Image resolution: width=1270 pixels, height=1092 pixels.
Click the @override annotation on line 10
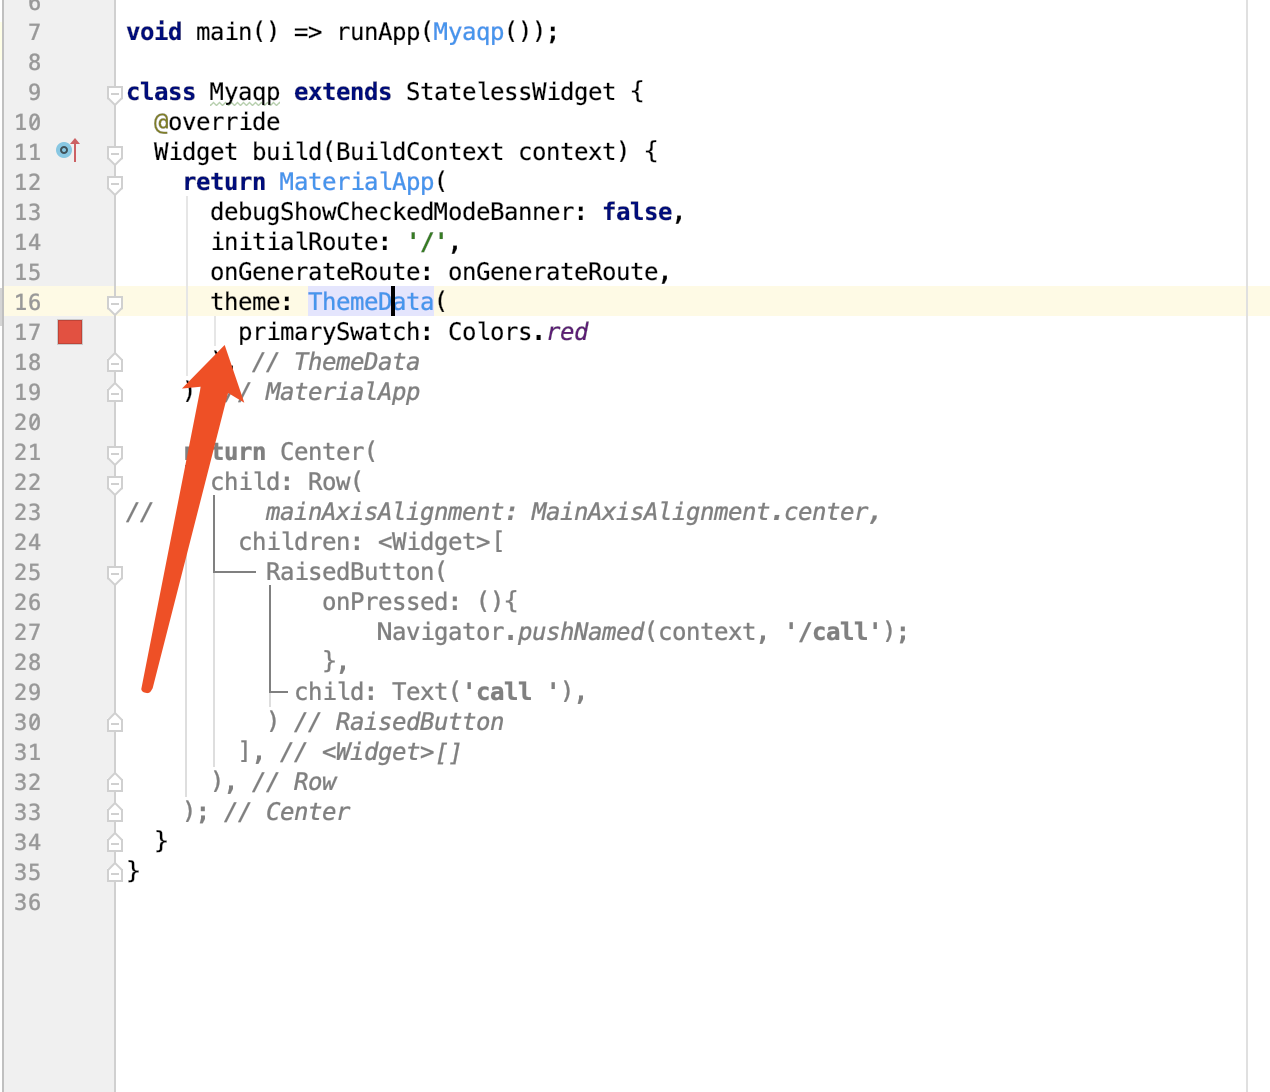[217, 122]
